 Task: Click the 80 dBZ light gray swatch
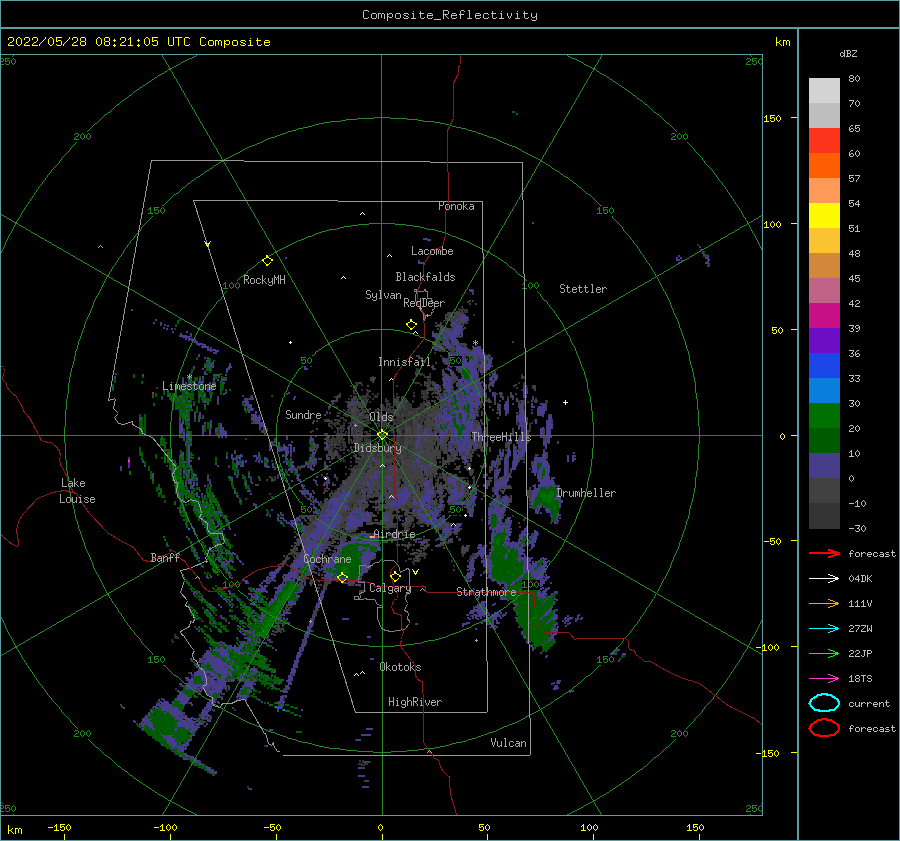click(824, 90)
